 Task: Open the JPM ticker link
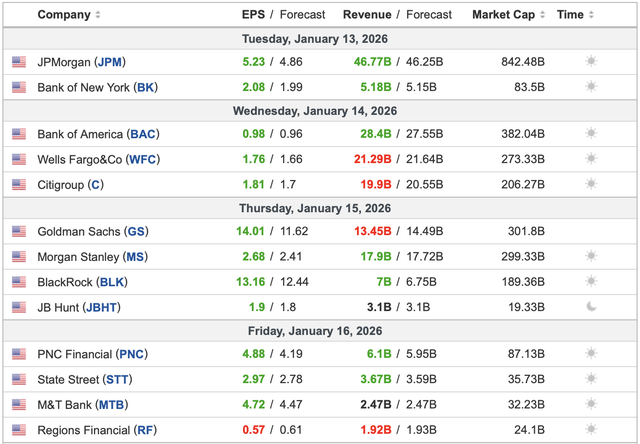[x=110, y=62]
